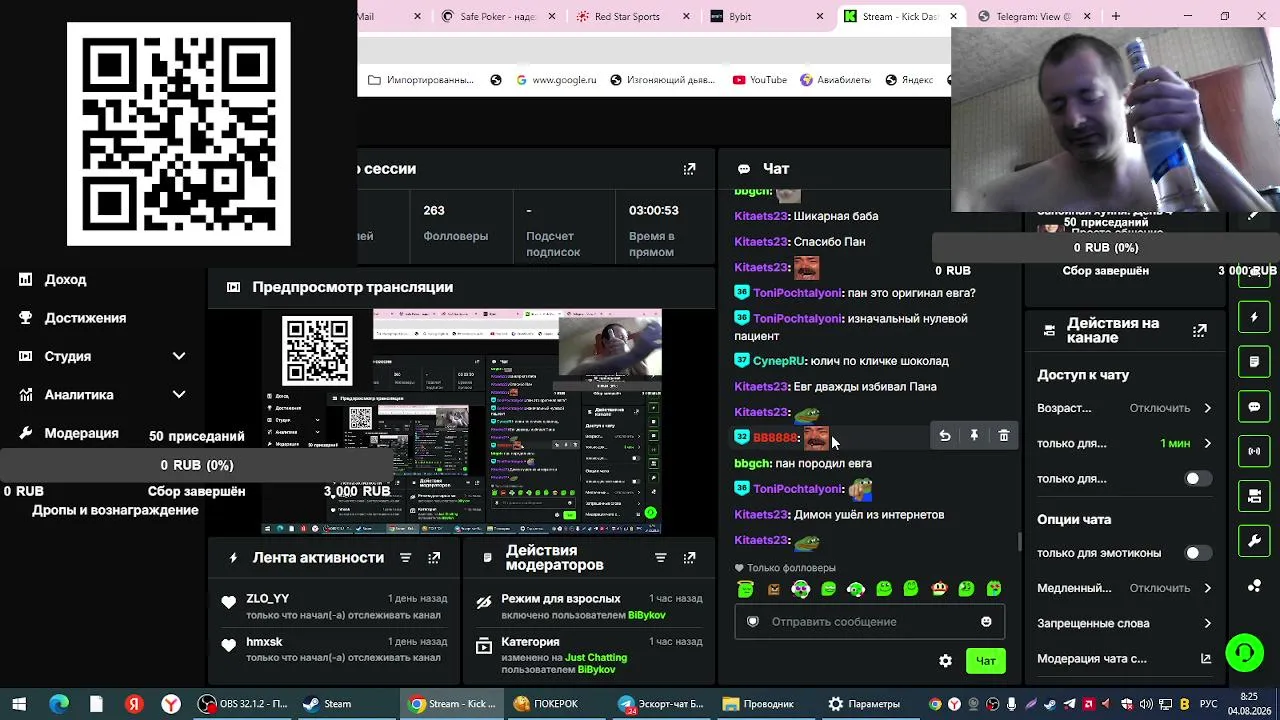Open the lightning activity widget in right sidebar
Viewport: 1280px width, 720px height.
pos(1254,318)
